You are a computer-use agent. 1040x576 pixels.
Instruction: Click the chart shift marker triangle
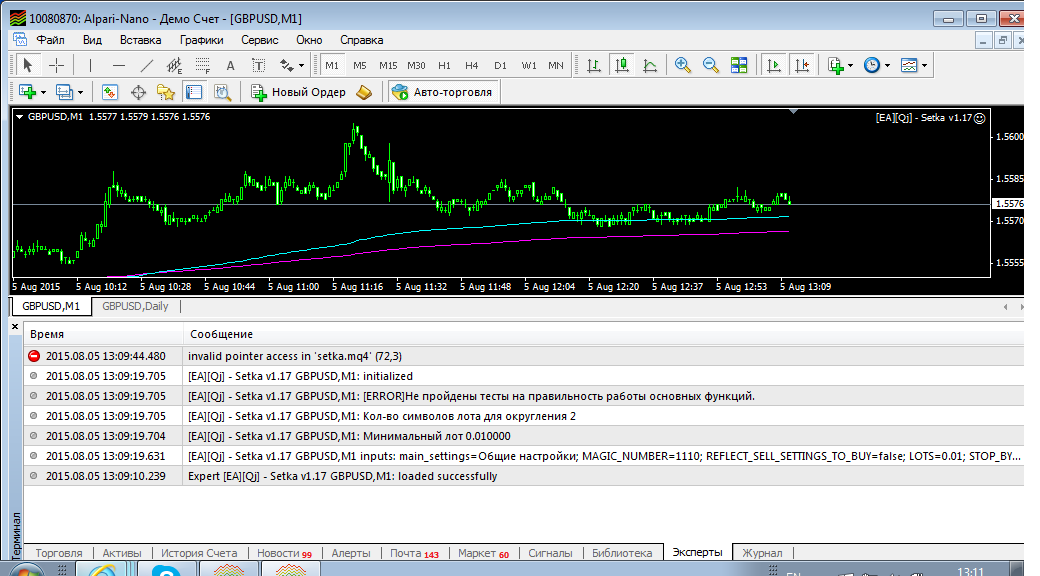click(793, 111)
